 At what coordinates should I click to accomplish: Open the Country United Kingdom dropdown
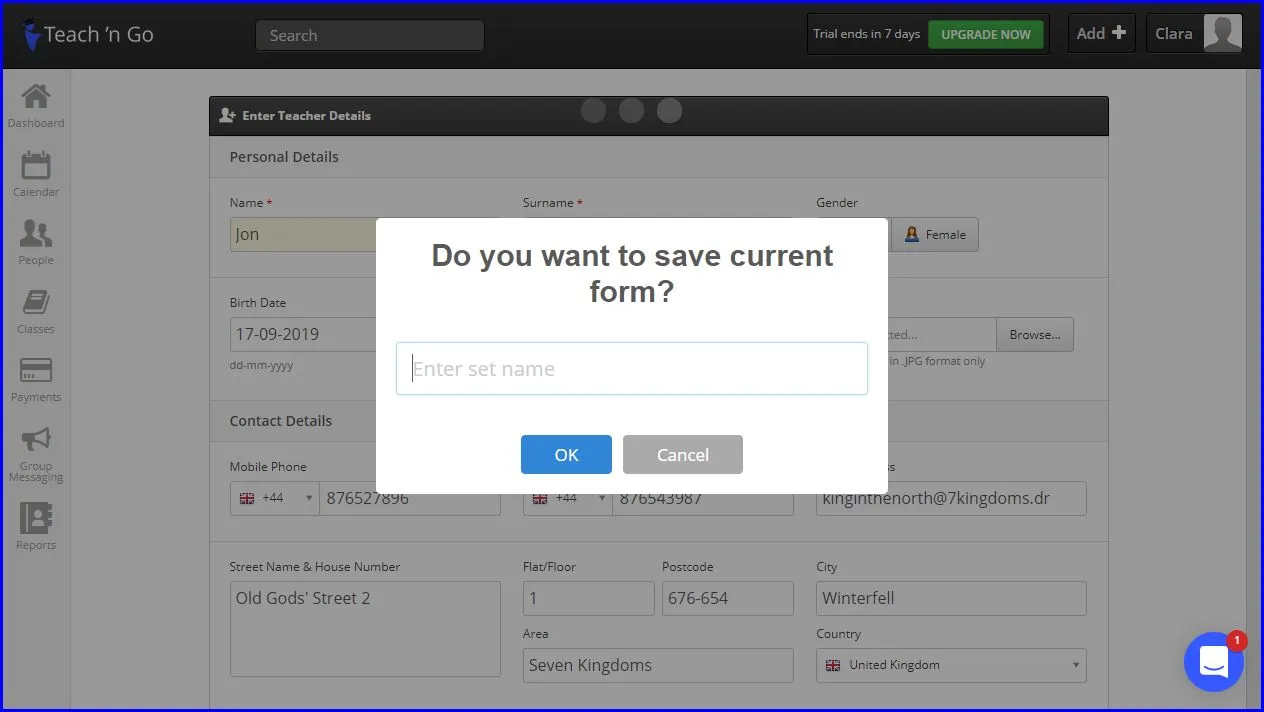951,665
